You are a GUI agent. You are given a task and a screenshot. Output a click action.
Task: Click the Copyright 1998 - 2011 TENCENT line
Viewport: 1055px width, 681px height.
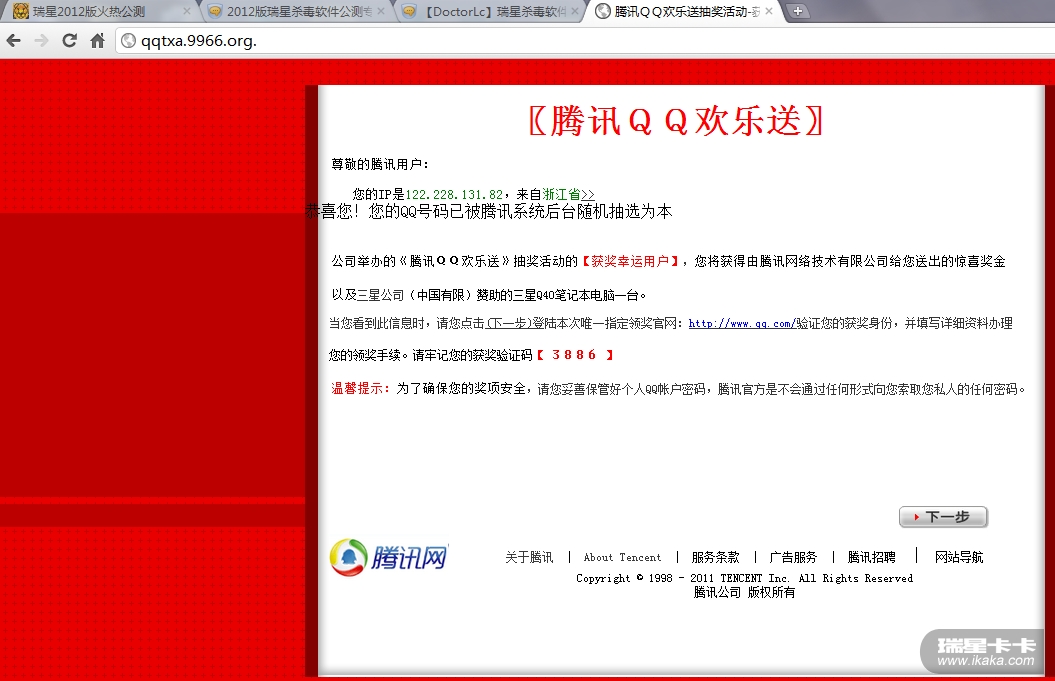pyautogui.click(x=744, y=578)
